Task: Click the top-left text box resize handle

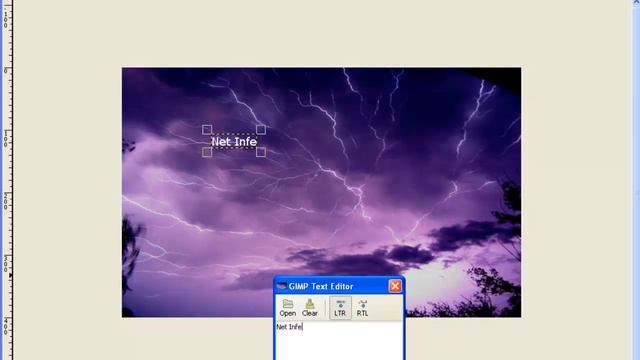Action: (207, 130)
